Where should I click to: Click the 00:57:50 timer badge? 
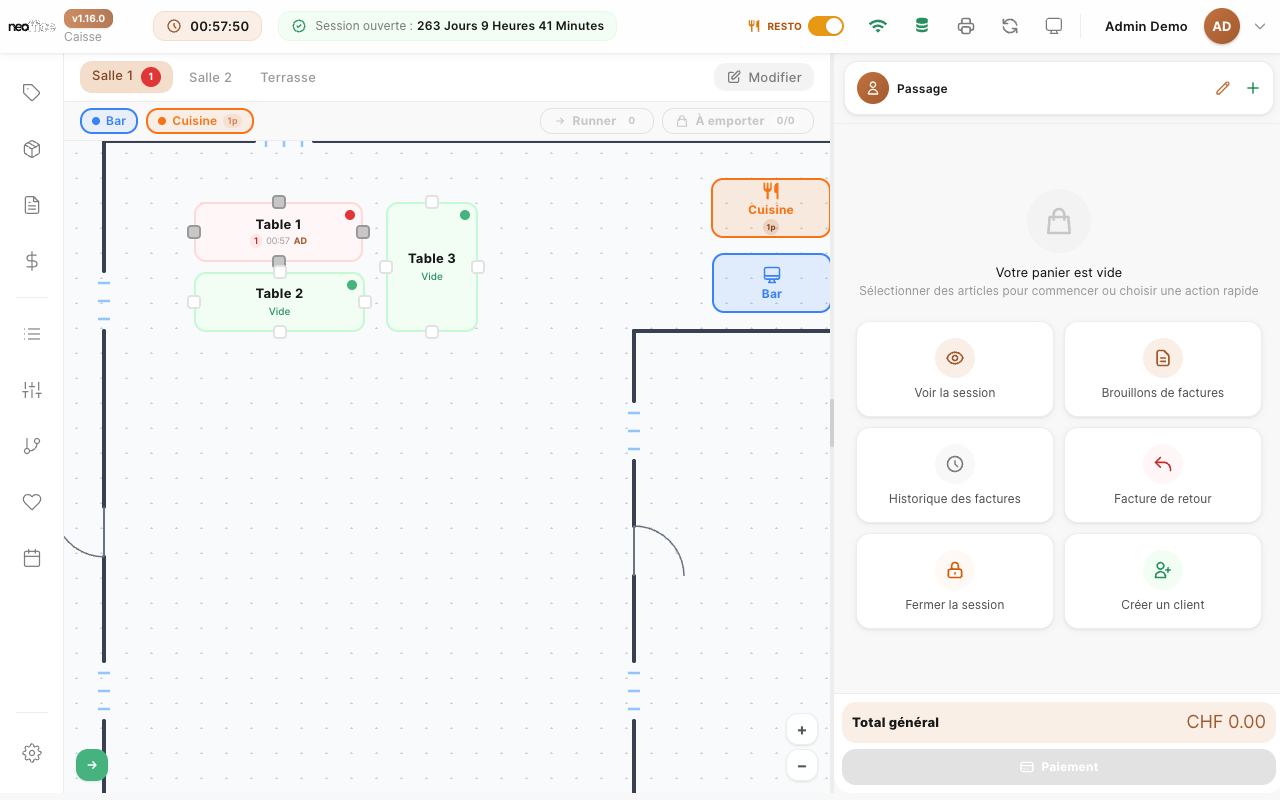point(208,26)
